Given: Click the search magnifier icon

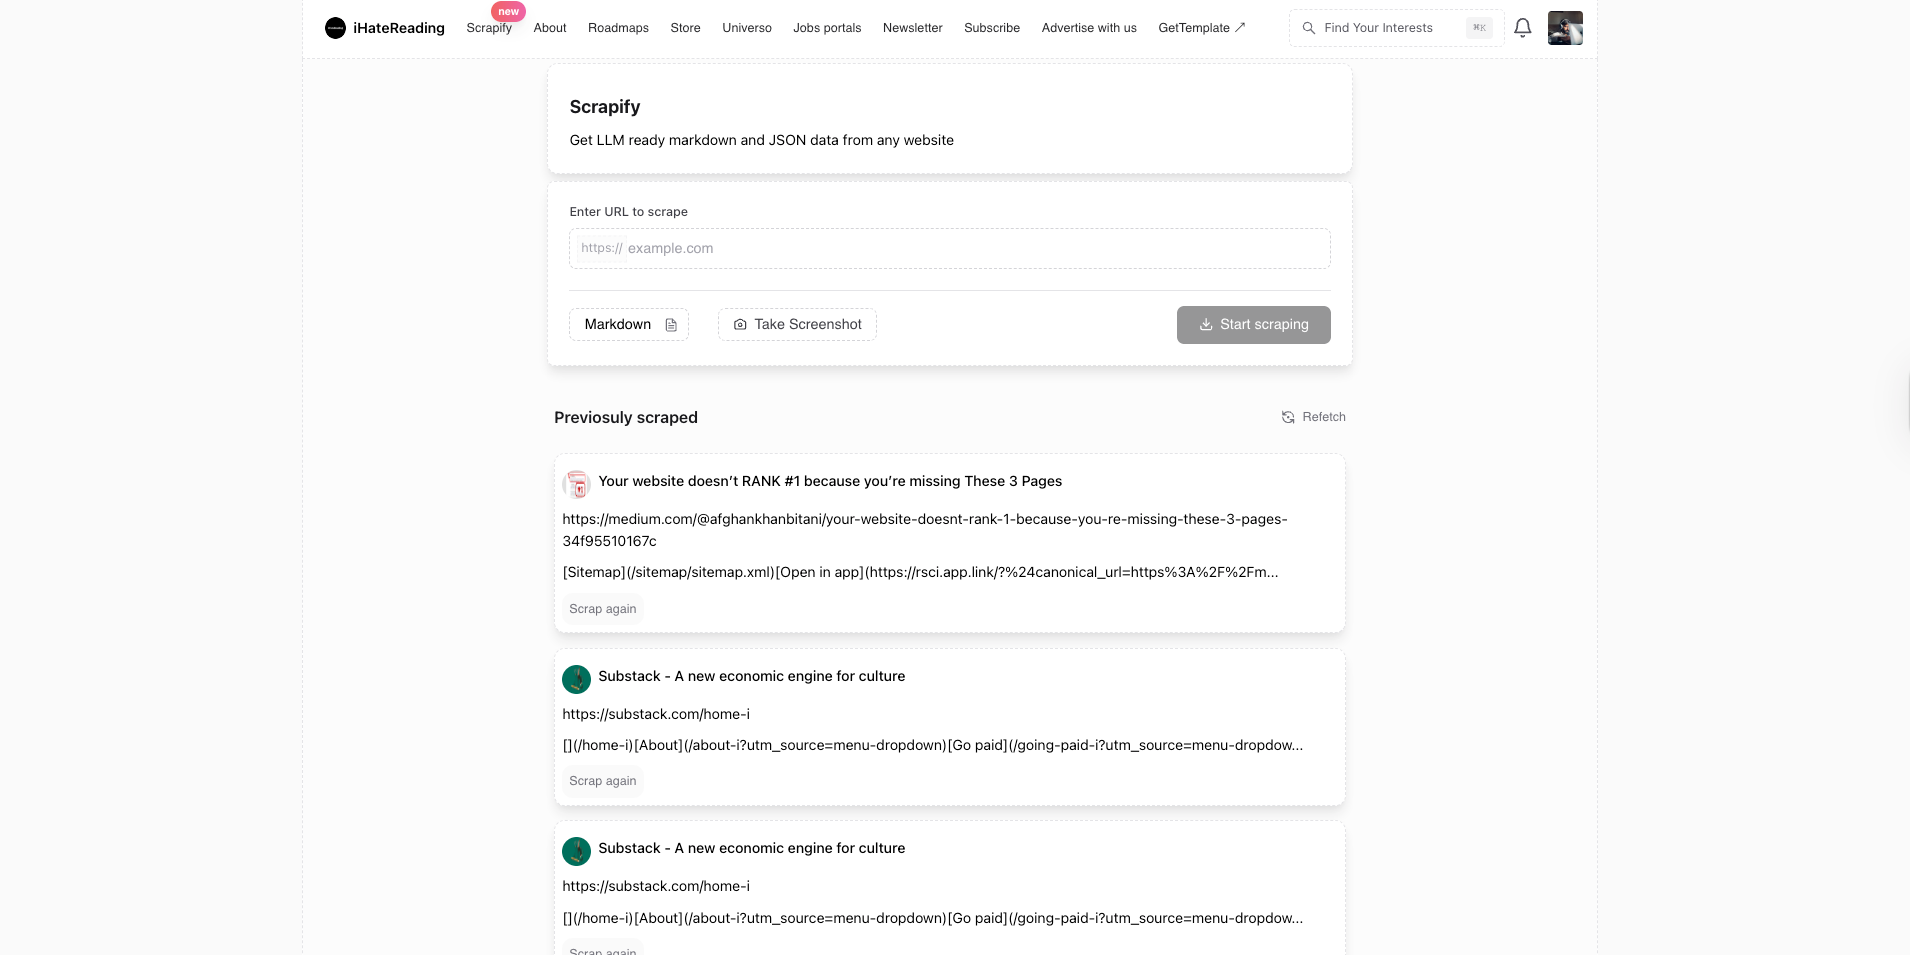Looking at the screenshot, I should 1308,28.
